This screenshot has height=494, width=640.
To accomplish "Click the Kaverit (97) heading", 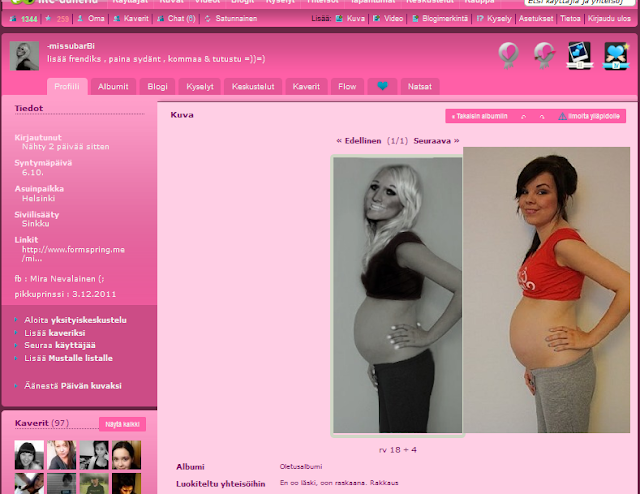I will click(x=42, y=423).
